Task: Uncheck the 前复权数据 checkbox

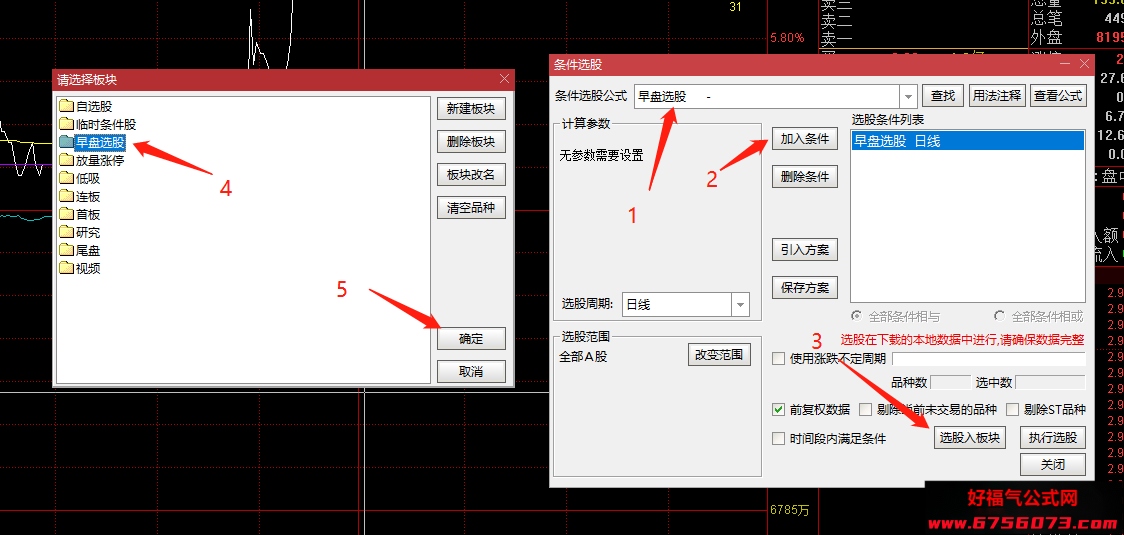Action: point(778,410)
